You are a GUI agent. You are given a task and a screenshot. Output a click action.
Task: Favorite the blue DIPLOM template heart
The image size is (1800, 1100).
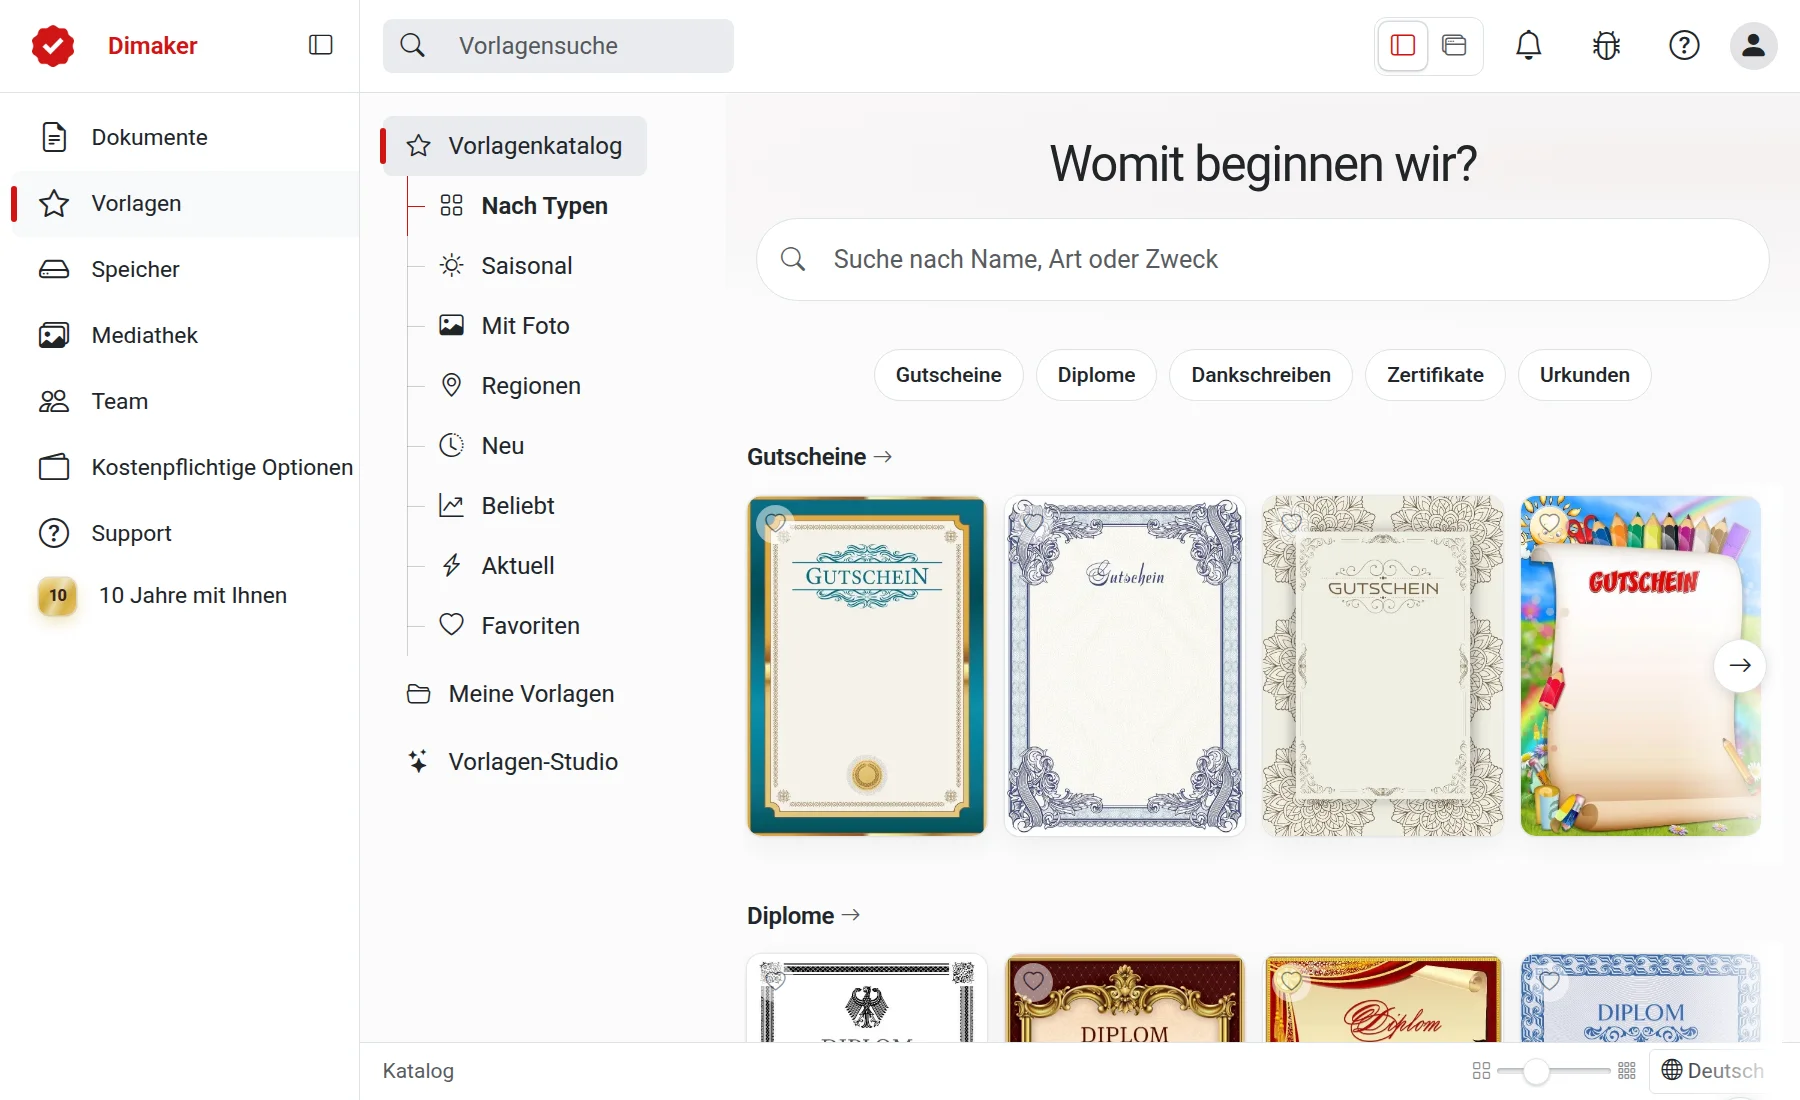[1549, 981]
